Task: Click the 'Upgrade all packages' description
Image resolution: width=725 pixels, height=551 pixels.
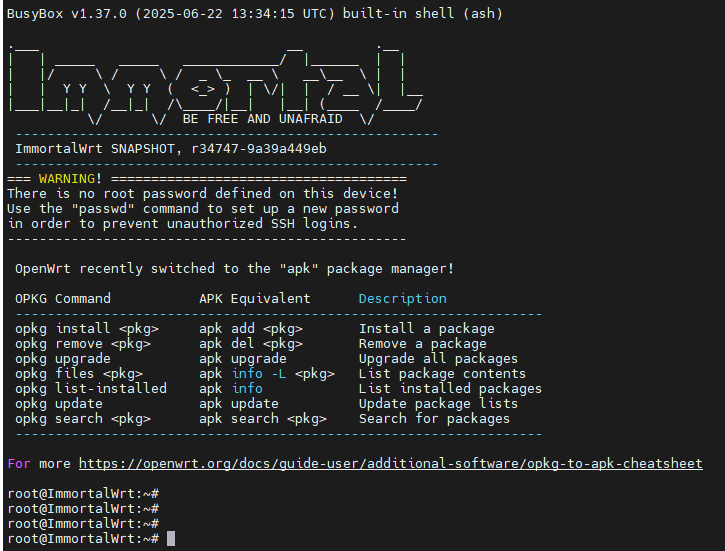Action: tap(438, 359)
